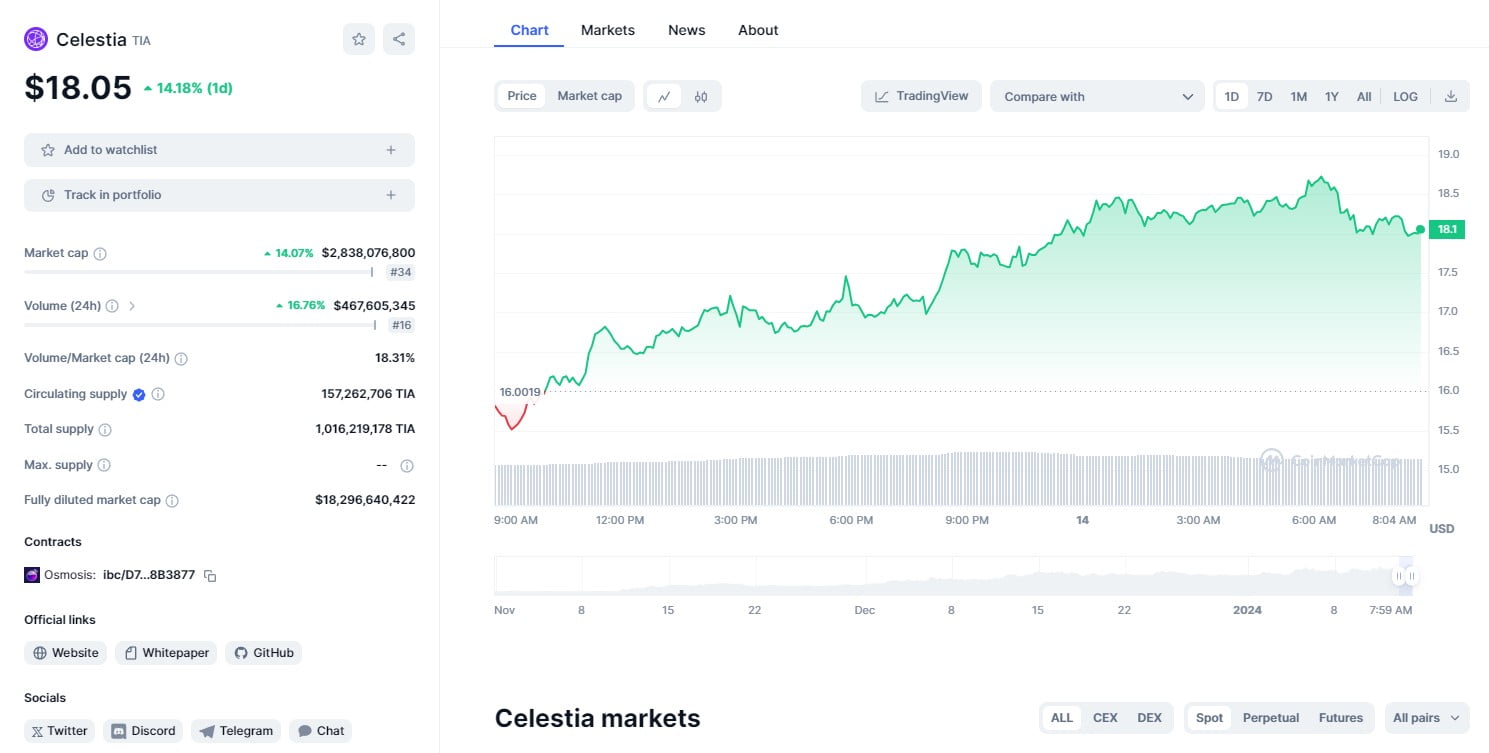This screenshot has height=753, width=1489.
Task: Enable LOG scale on chart
Action: click(x=1405, y=97)
